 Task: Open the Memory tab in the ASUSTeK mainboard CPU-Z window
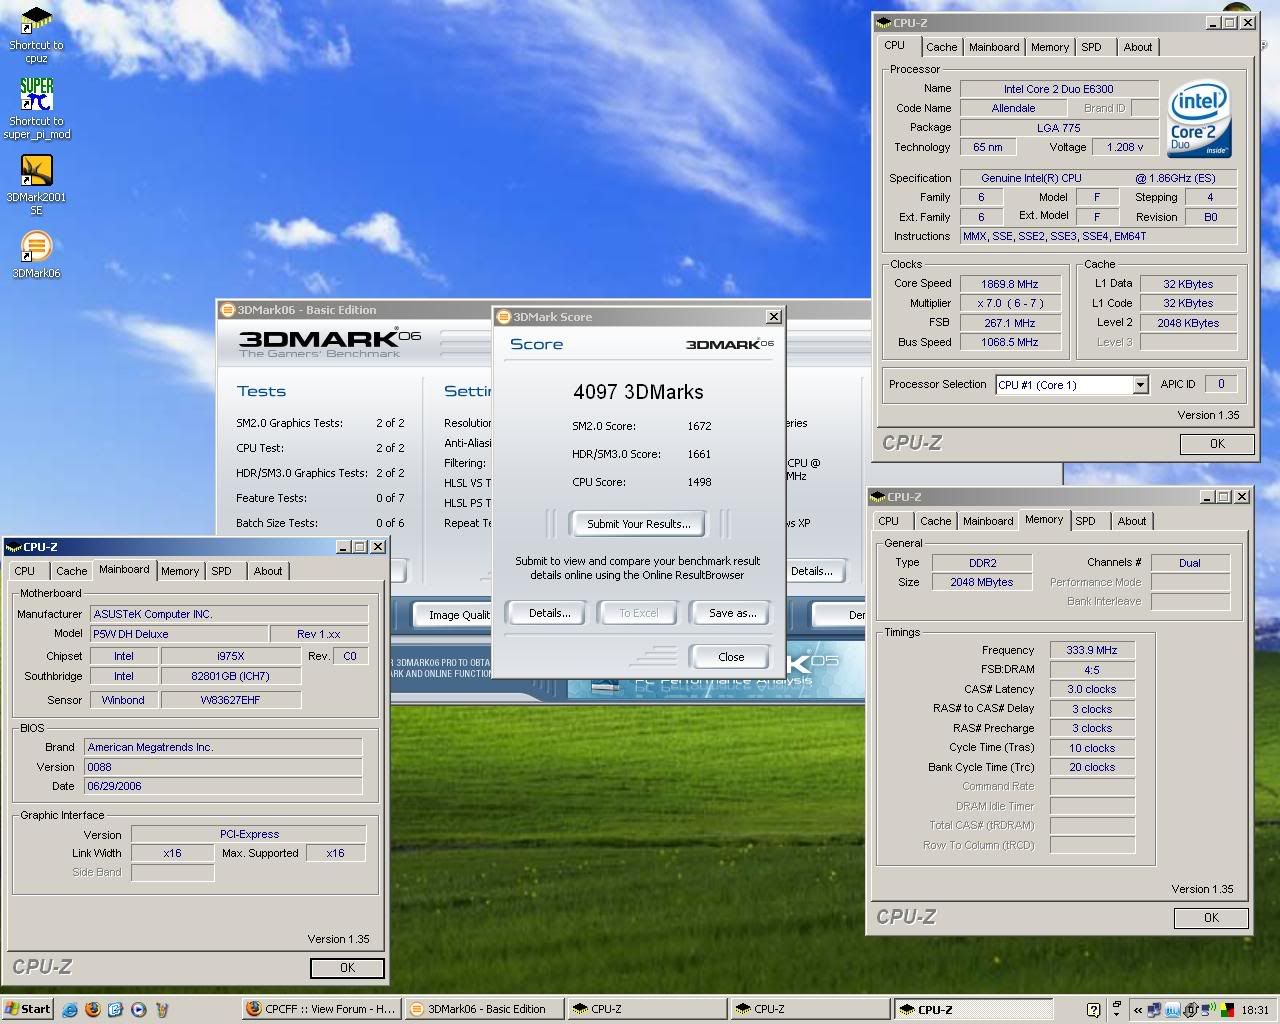click(180, 571)
